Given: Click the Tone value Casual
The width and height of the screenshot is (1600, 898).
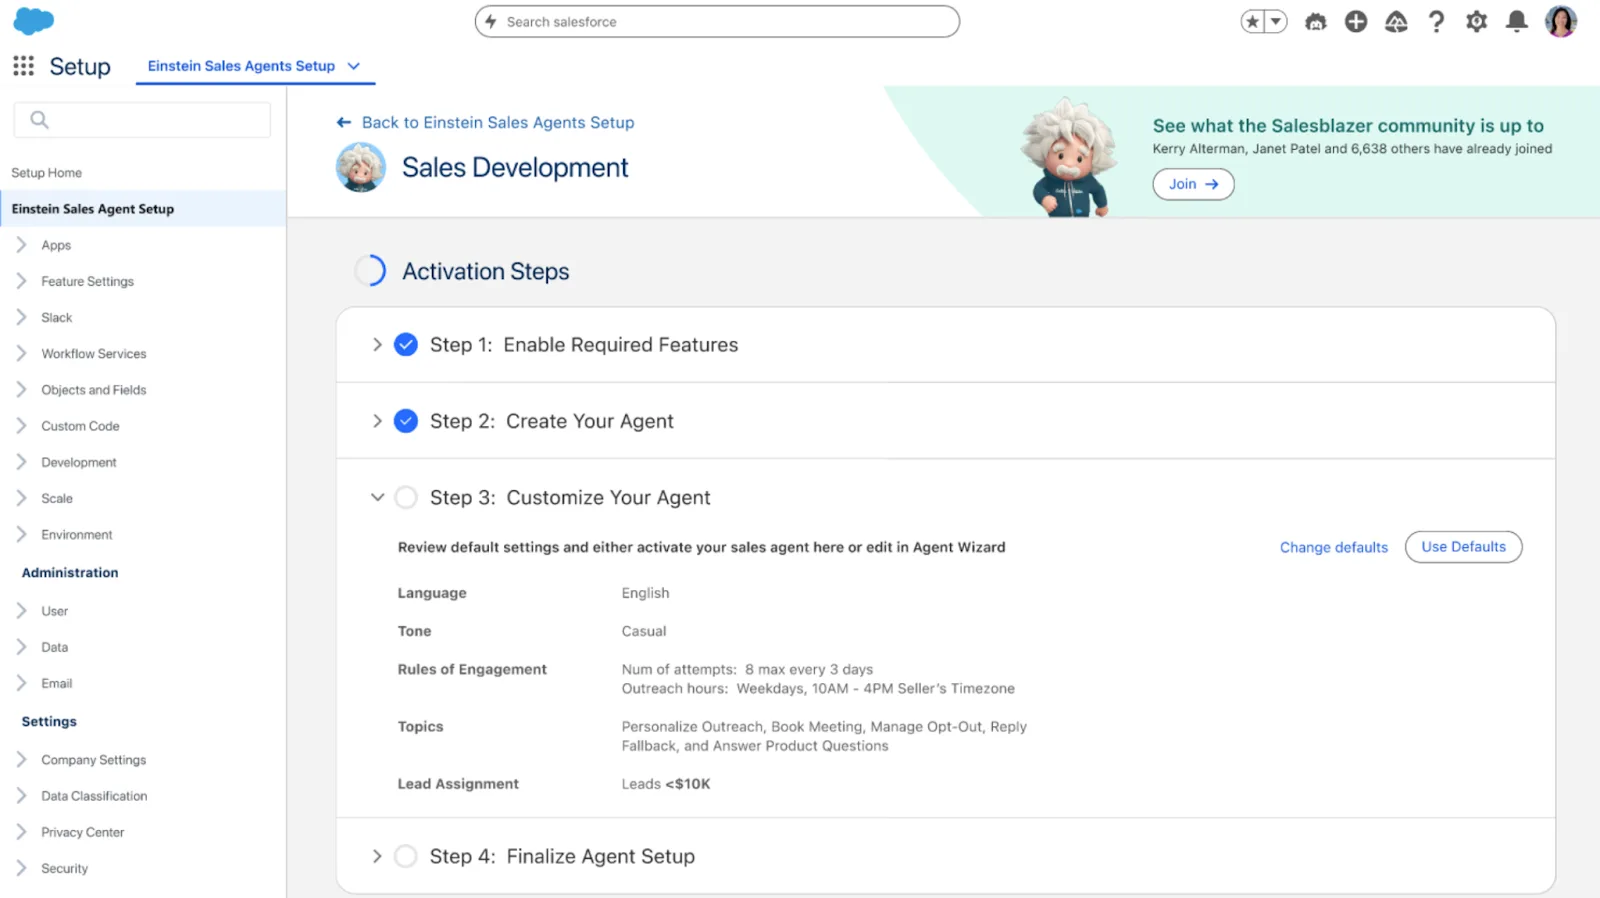Looking at the screenshot, I should [644, 631].
